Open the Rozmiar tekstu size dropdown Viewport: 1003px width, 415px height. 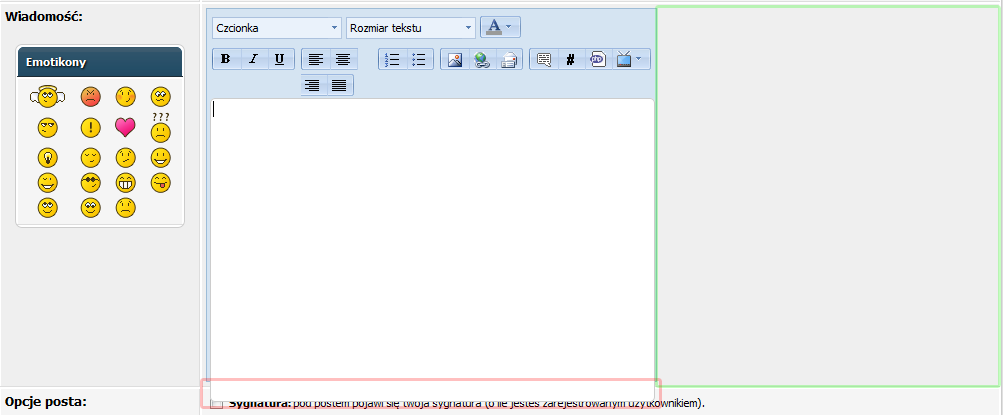(411, 28)
